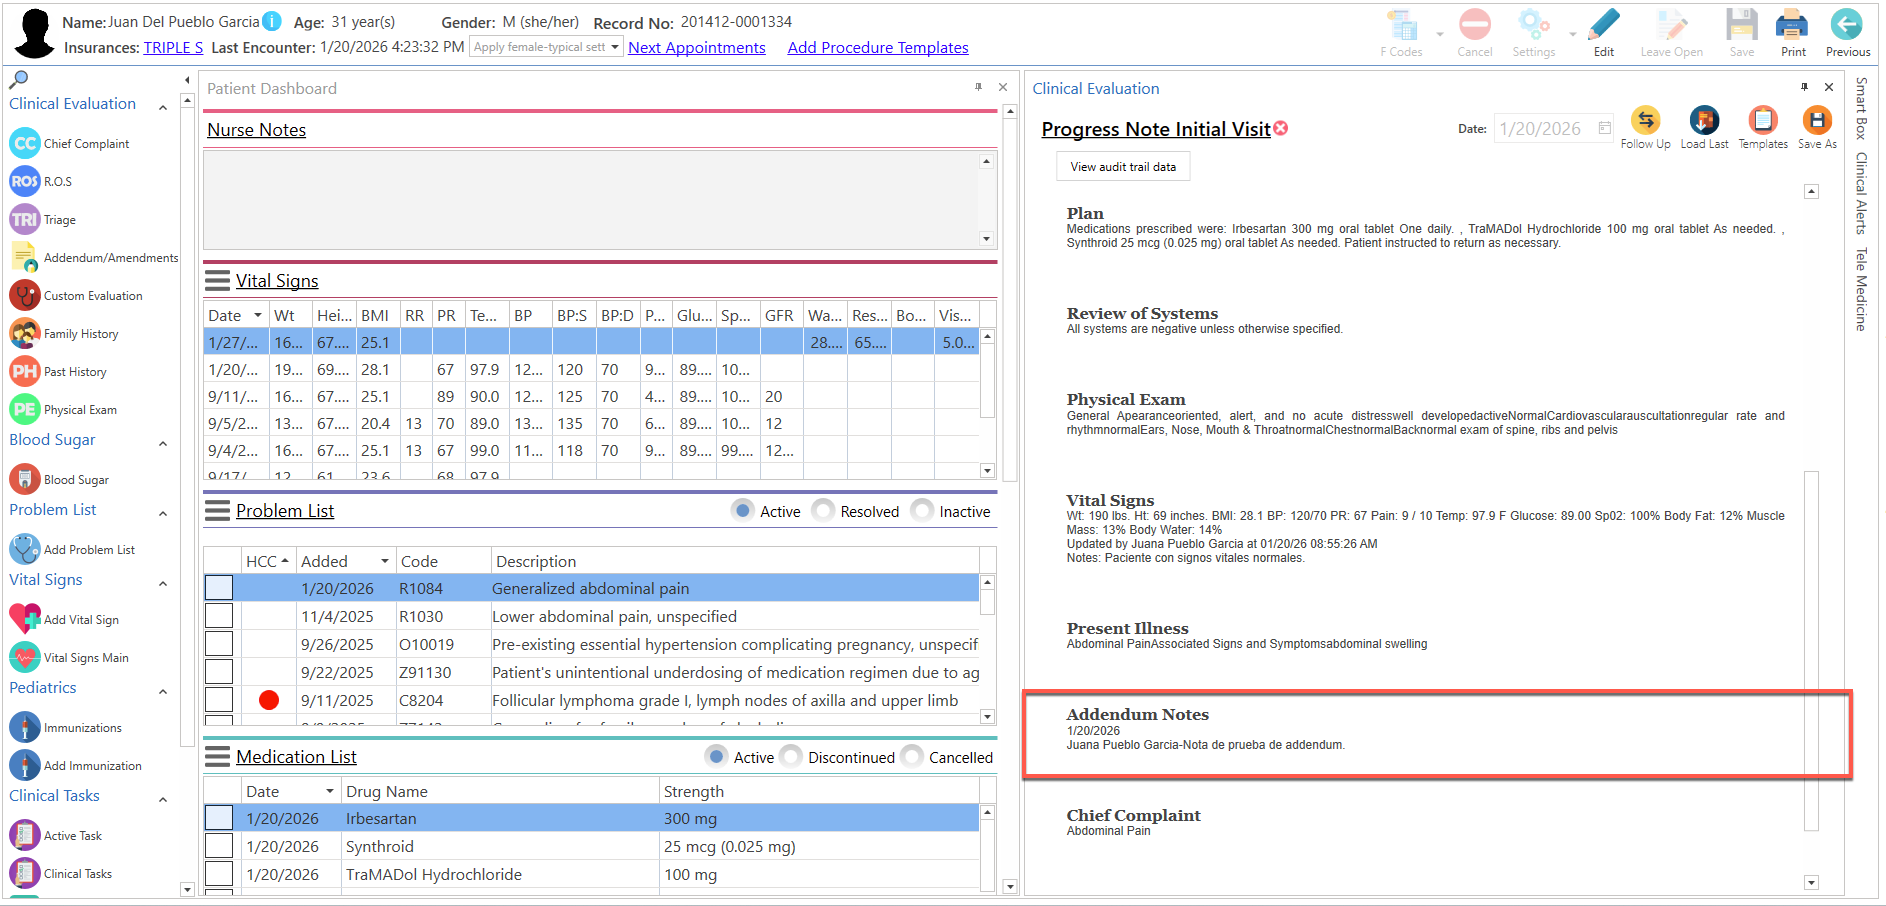The width and height of the screenshot is (1886, 906).
Task: Open the Smart Box side tab
Action: [x=1861, y=107]
